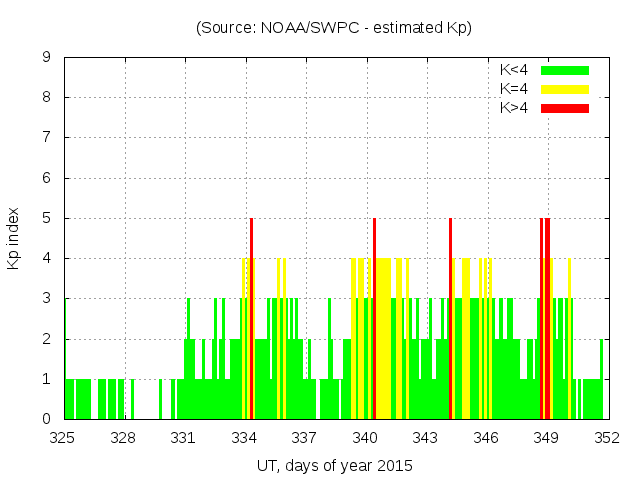Select the "K<4" legend label text
This screenshot has width=640, height=480.
coord(514,70)
